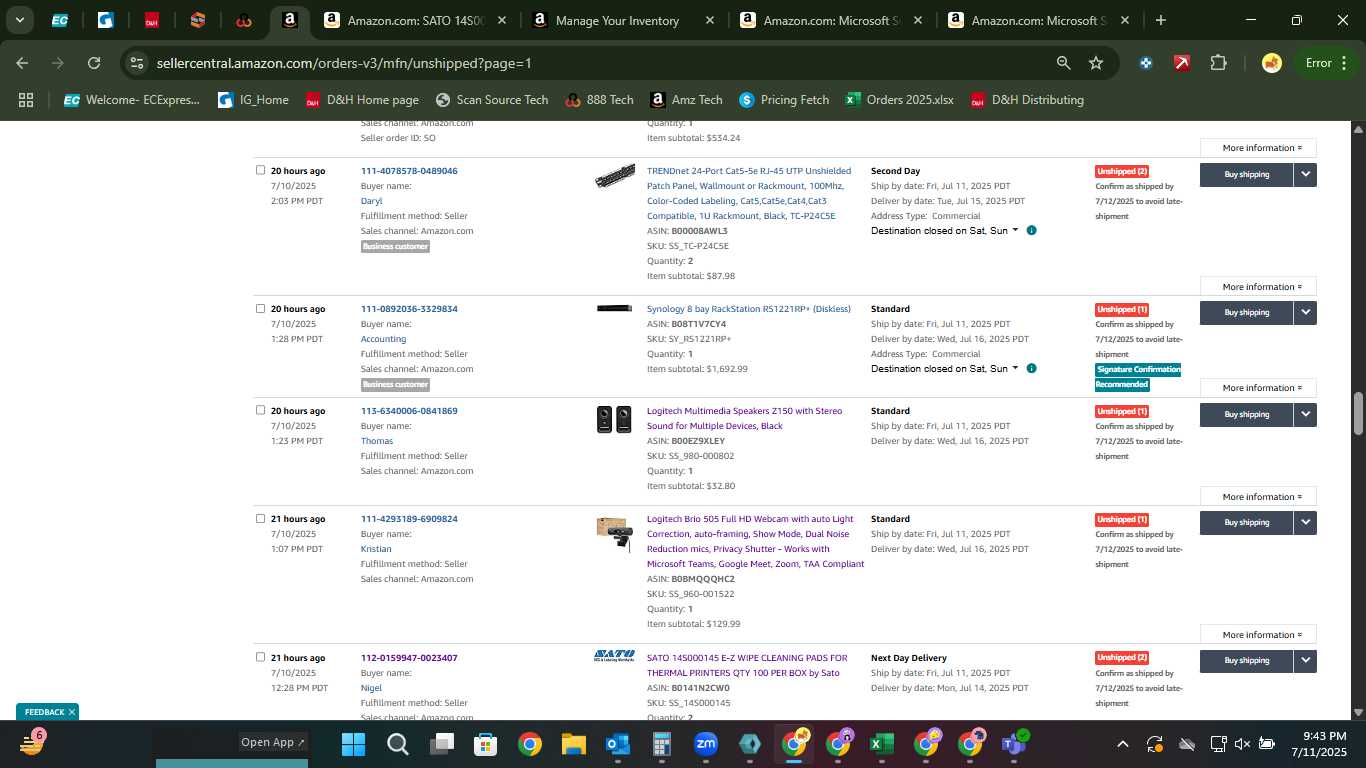Select checkbox for order 111-0892036-3329834
This screenshot has height=768, width=1366.
pyautogui.click(x=261, y=308)
